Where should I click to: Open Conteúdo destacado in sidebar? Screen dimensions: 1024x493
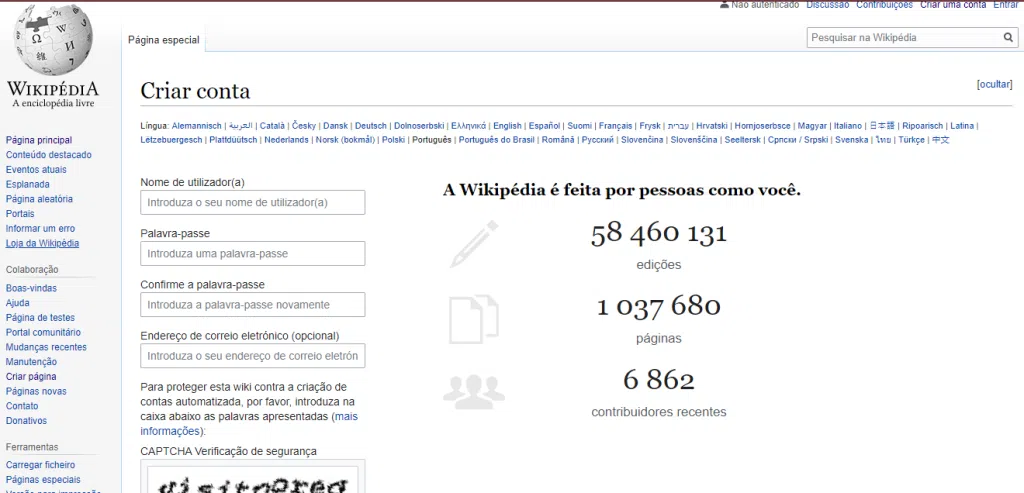[48, 155]
